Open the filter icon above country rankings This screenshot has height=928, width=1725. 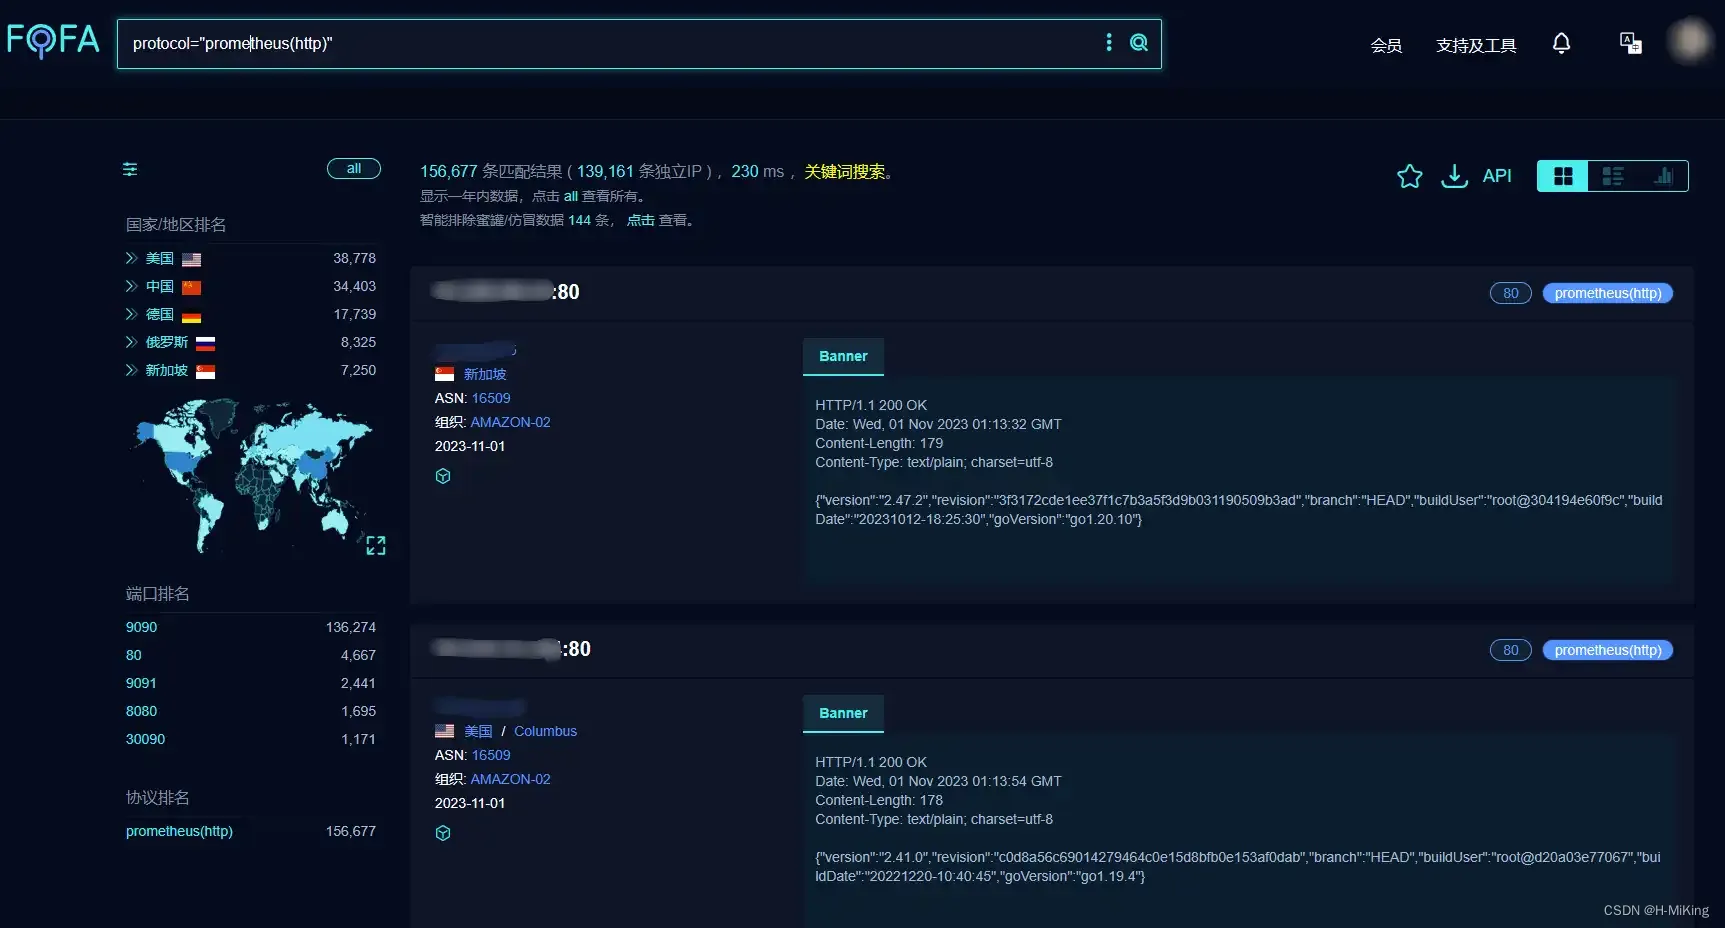pos(130,169)
